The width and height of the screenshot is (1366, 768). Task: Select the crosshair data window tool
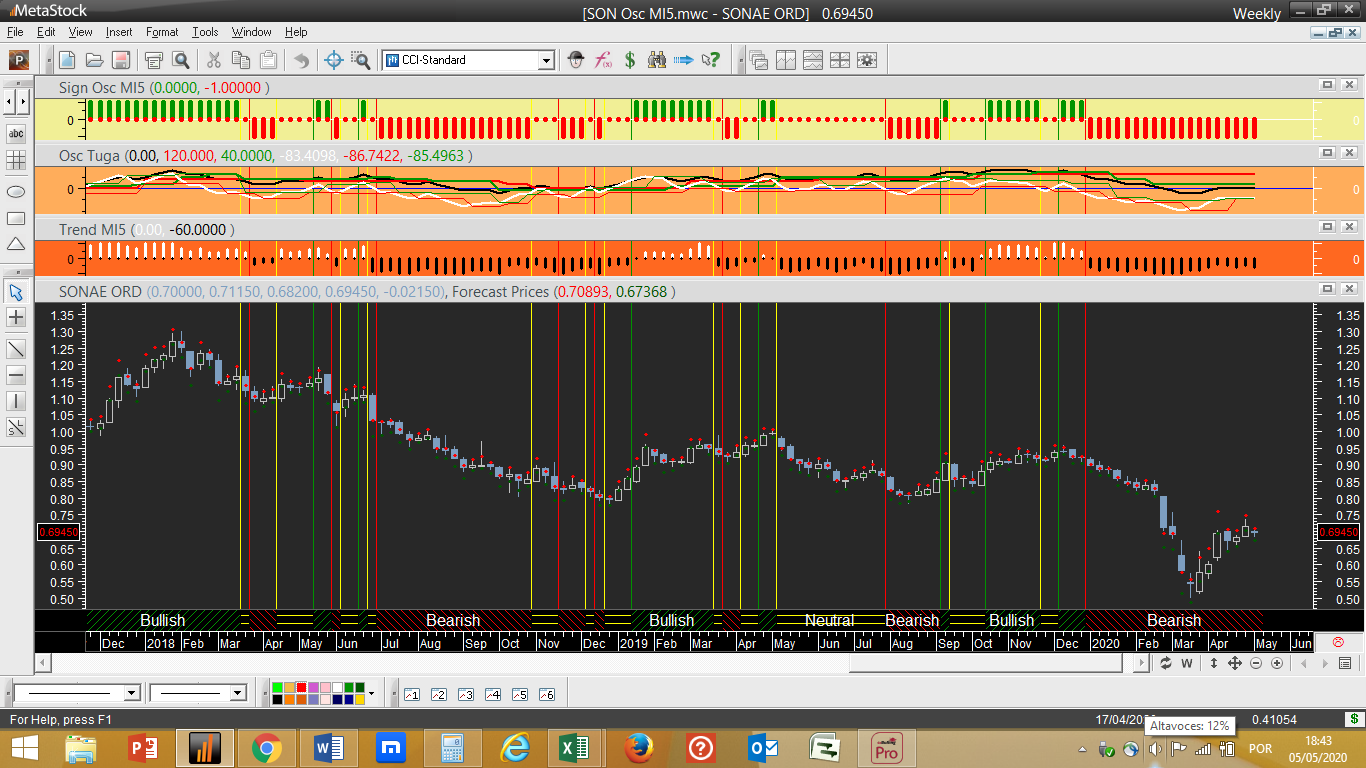[x=334, y=60]
